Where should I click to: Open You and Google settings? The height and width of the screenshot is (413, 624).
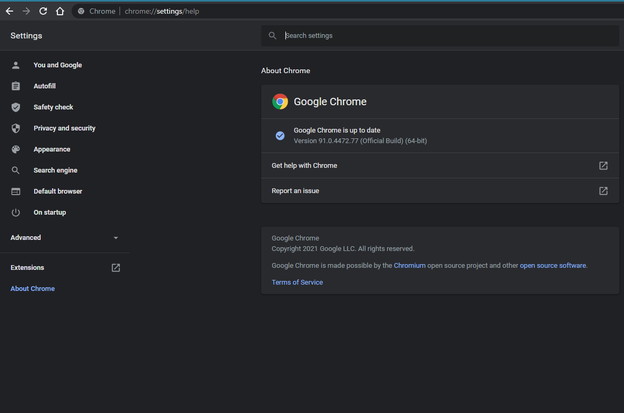(58, 65)
